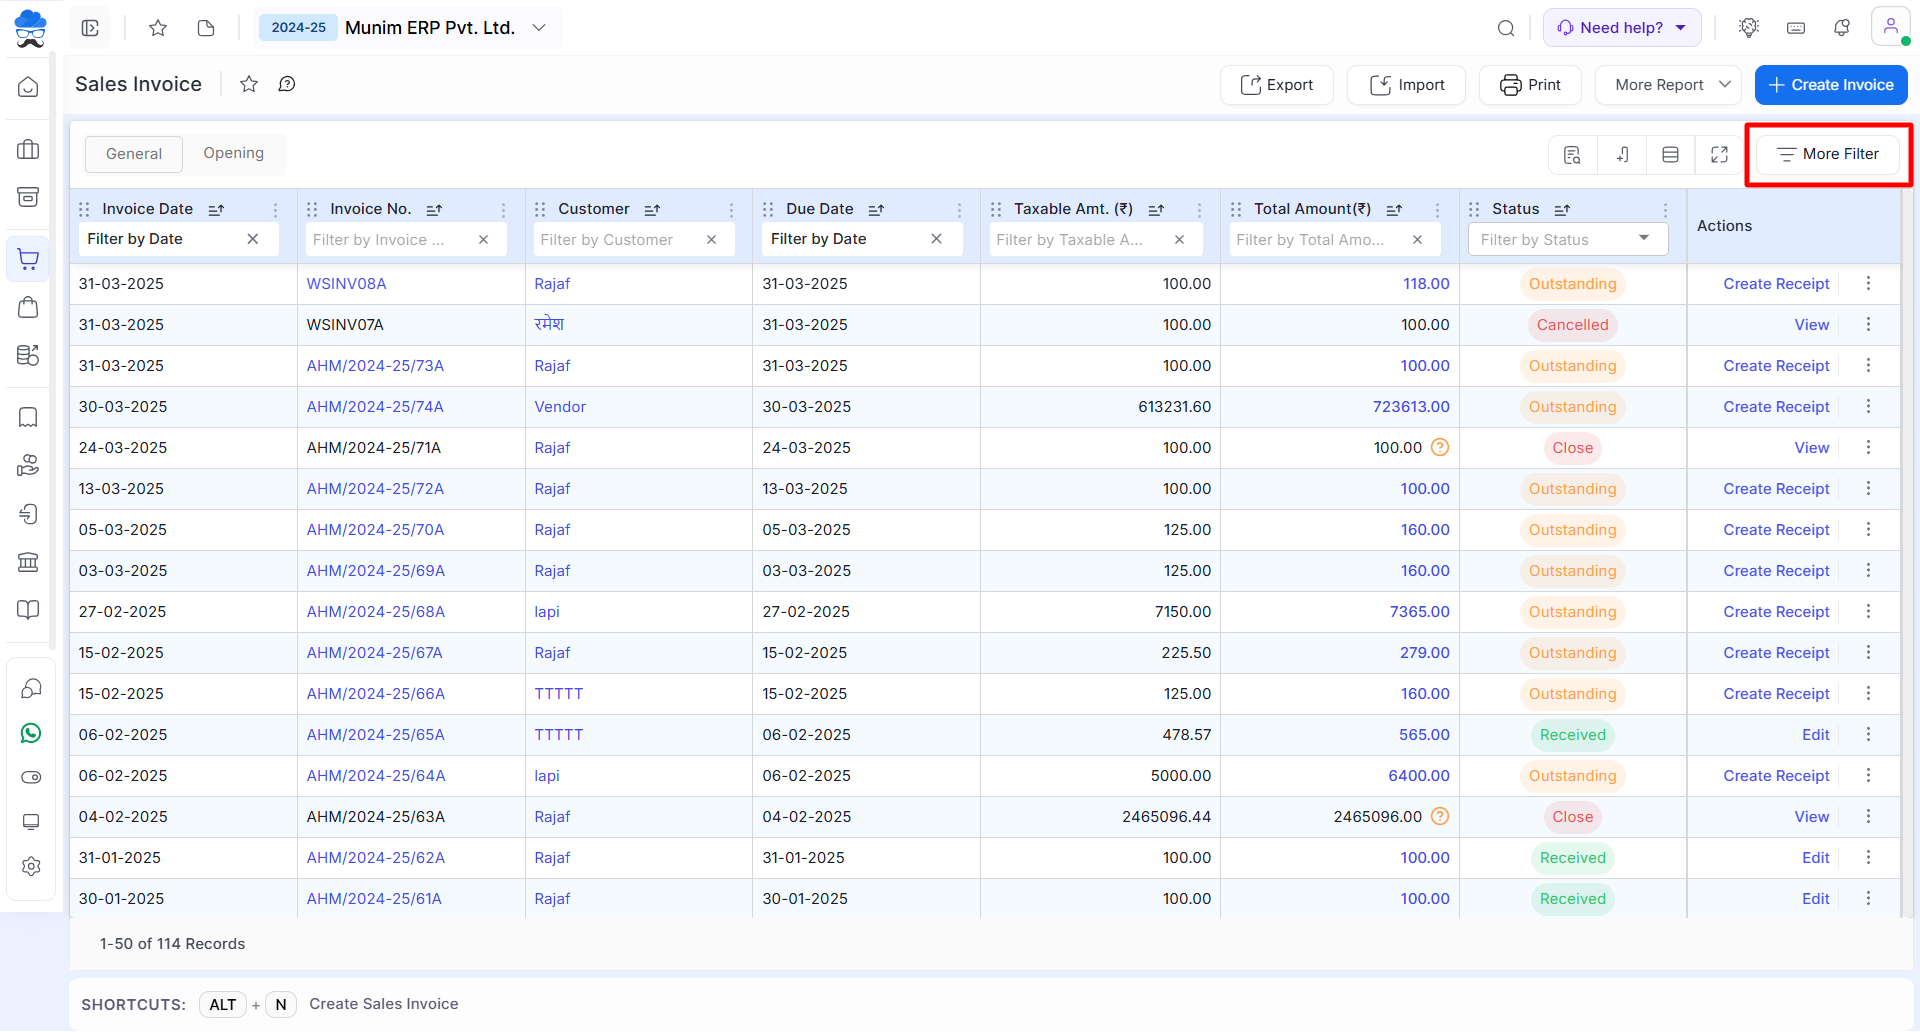The image size is (1920, 1032).
Task: Open the open-book reports sidebar icon
Action: point(28,609)
